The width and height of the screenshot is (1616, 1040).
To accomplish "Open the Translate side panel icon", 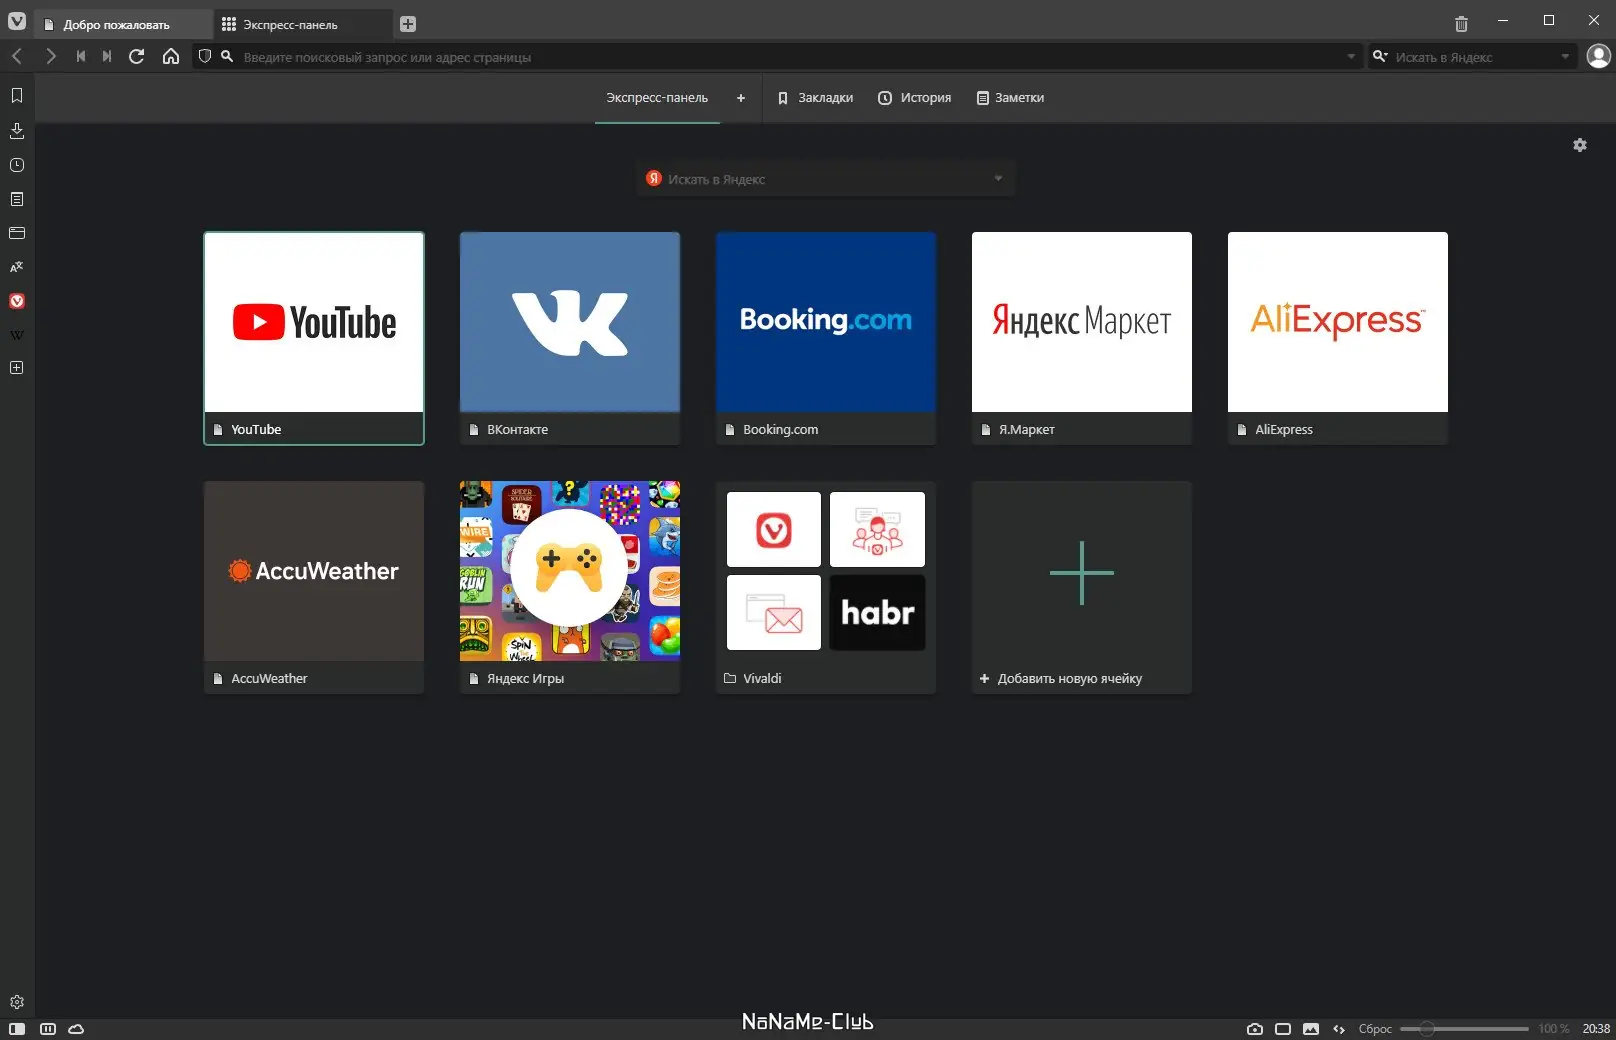I will (17, 267).
